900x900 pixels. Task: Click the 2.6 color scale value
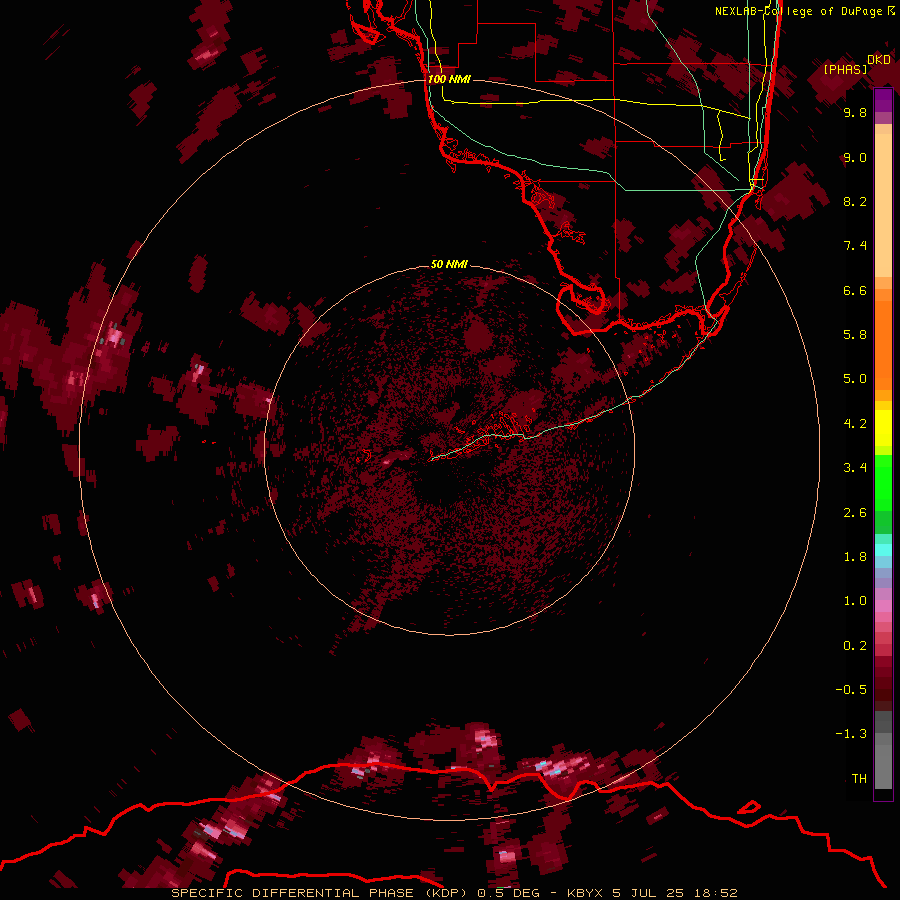[855, 513]
